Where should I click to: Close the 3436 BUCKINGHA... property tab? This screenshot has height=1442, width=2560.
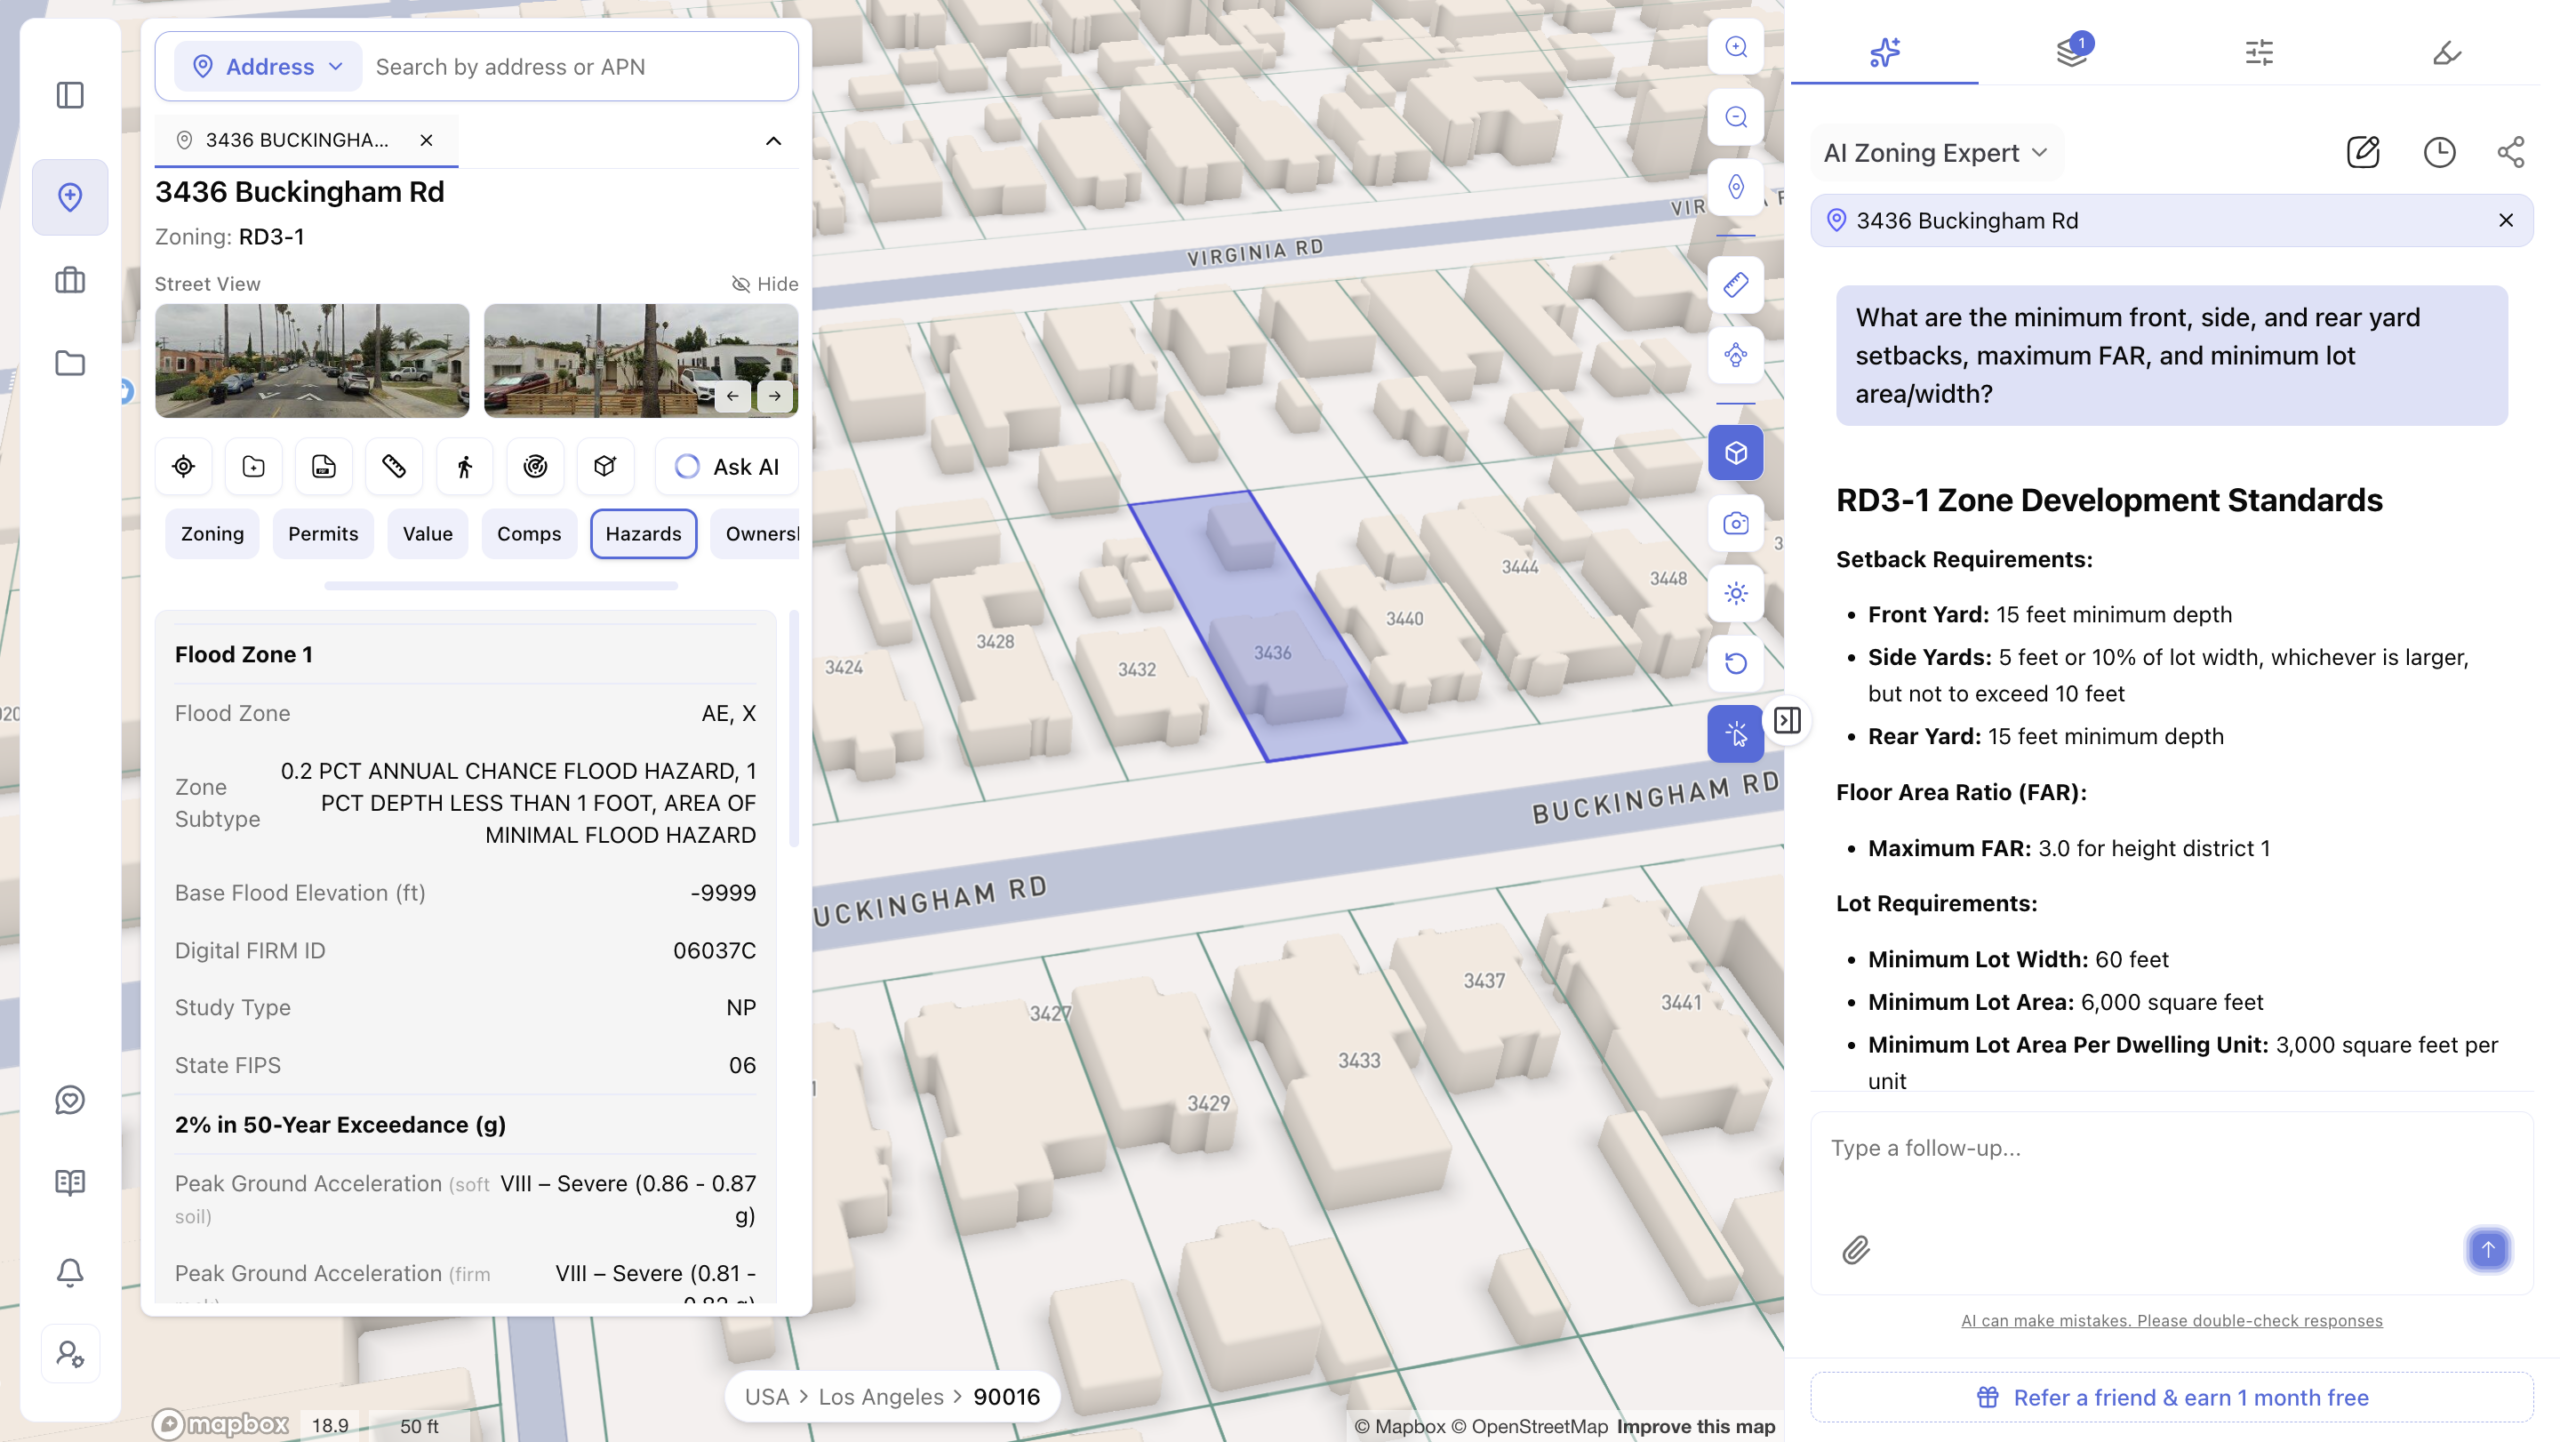pos(426,140)
